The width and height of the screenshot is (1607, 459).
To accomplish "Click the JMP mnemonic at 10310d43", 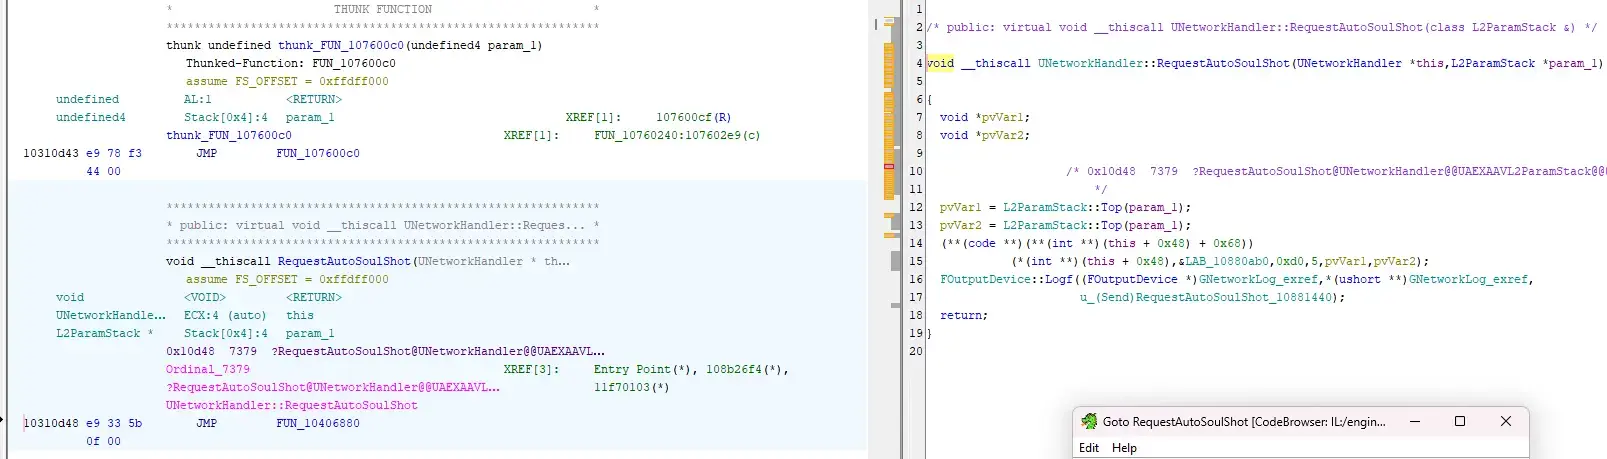I will tap(206, 153).
